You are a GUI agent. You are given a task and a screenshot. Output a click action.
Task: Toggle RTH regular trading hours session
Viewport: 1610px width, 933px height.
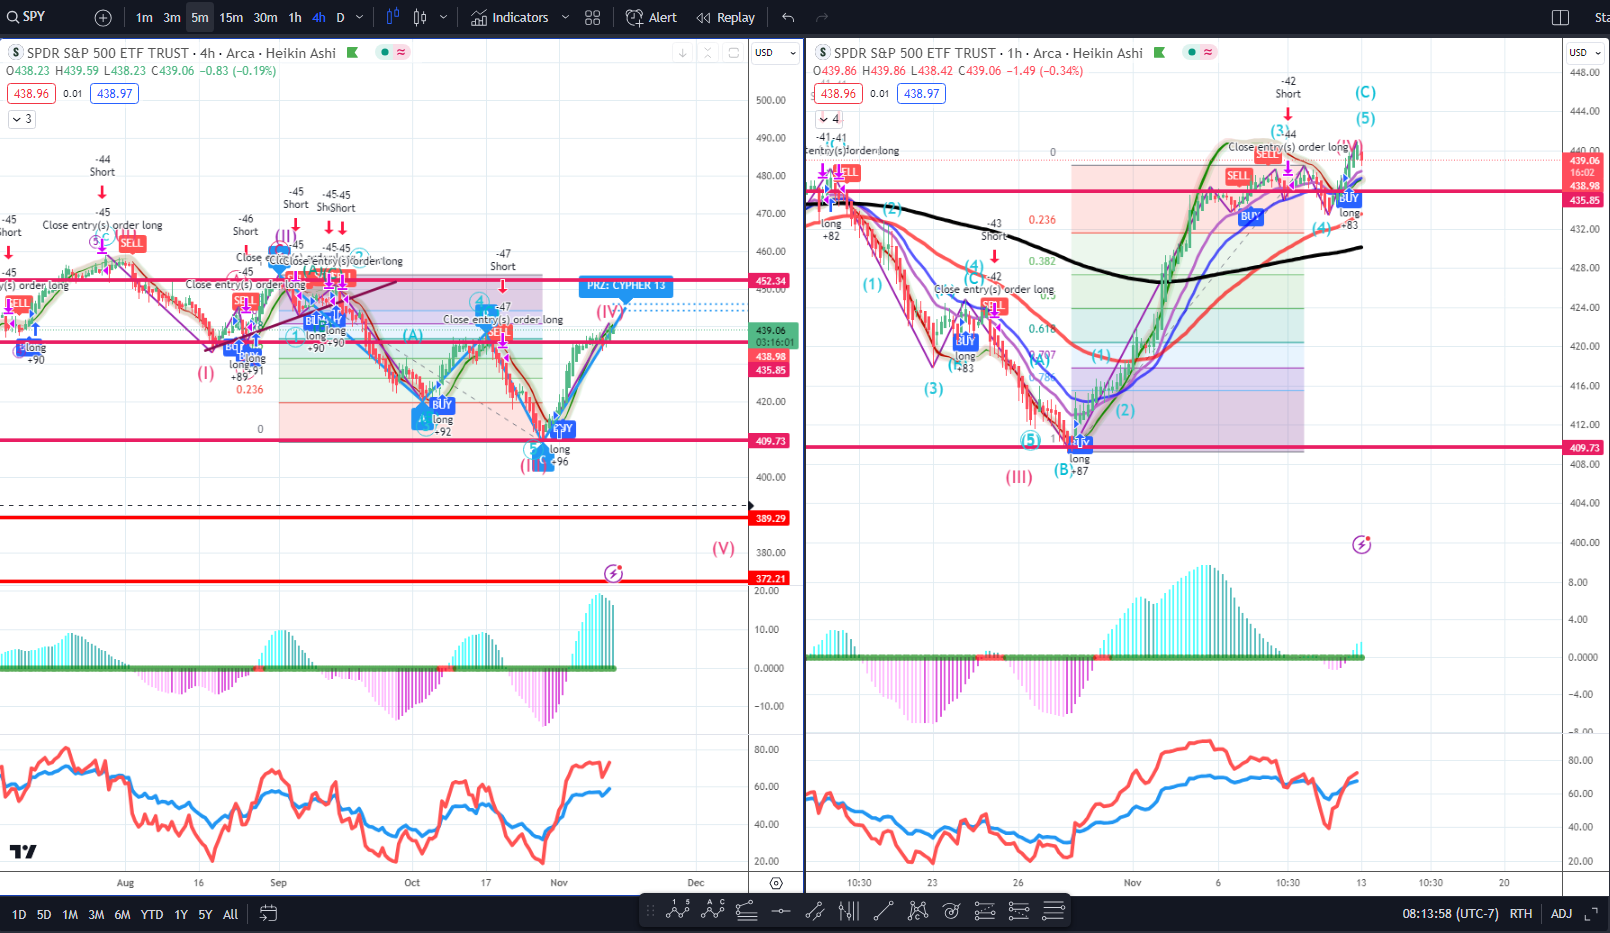(1520, 914)
